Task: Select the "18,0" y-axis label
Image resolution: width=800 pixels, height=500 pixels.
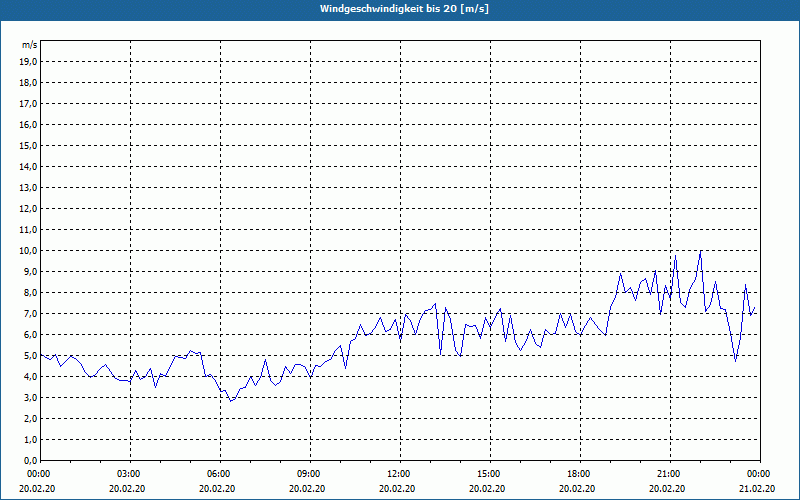Action: [x=28, y=83]
